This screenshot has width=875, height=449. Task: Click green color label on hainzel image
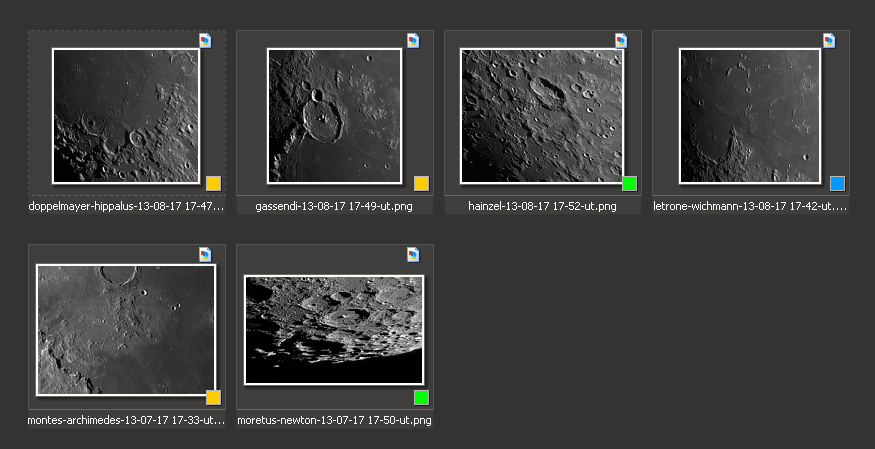629,183
